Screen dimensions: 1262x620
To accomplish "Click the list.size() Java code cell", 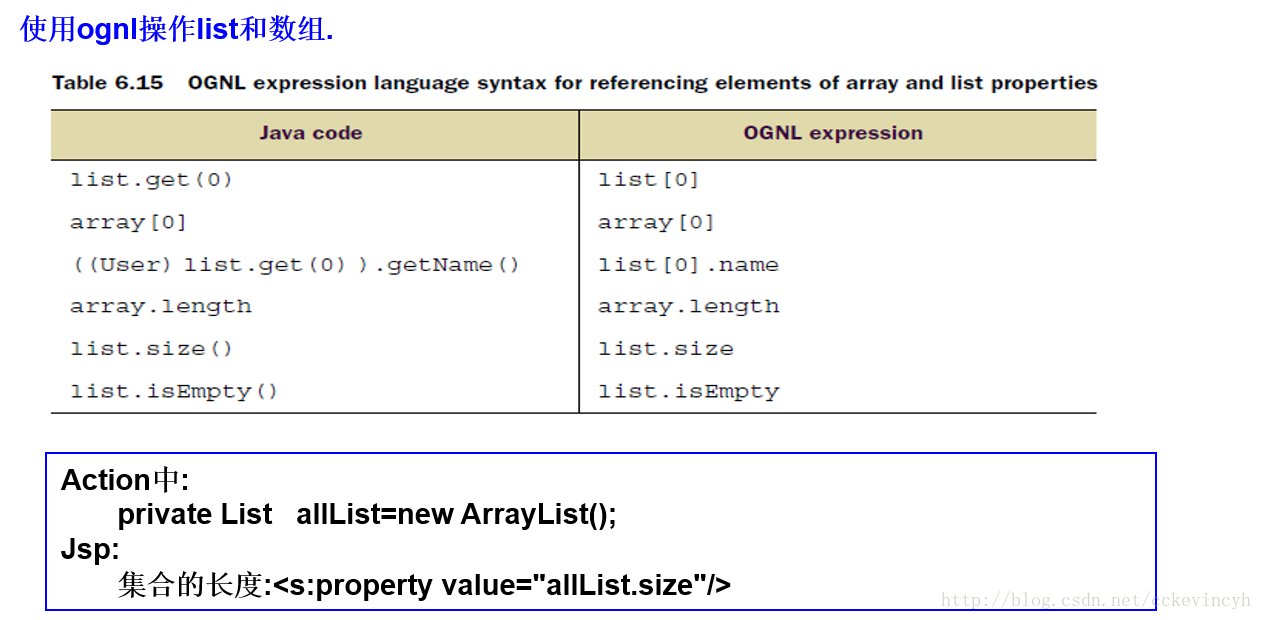I will (151, 349).
